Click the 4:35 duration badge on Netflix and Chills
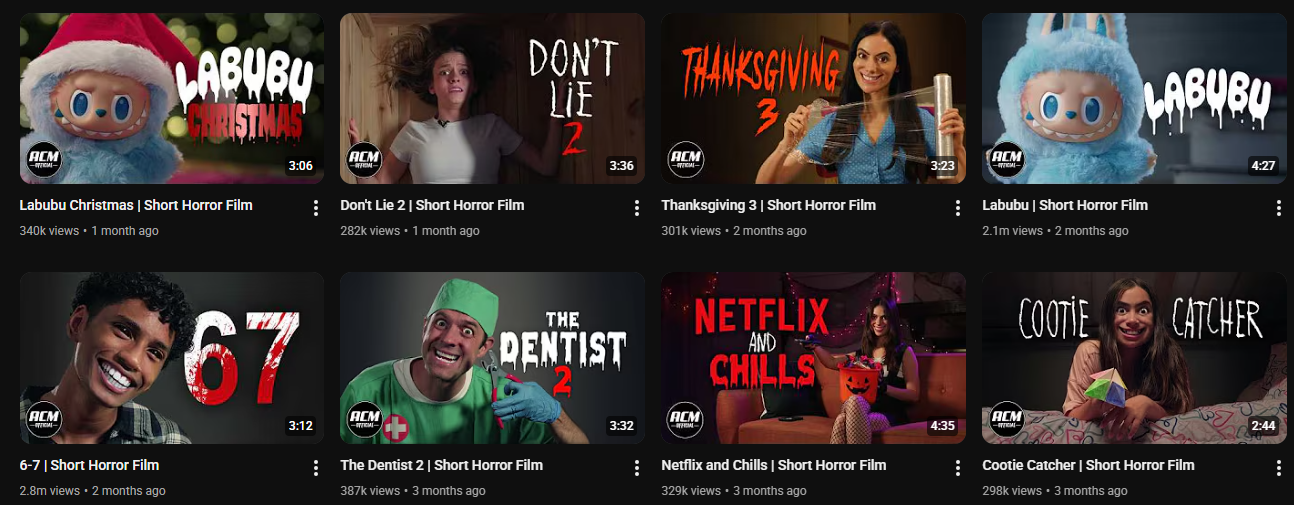Image resolution: width=1294 pixels, height=505 pixels. pyautogui.click(x=943, y=426)
